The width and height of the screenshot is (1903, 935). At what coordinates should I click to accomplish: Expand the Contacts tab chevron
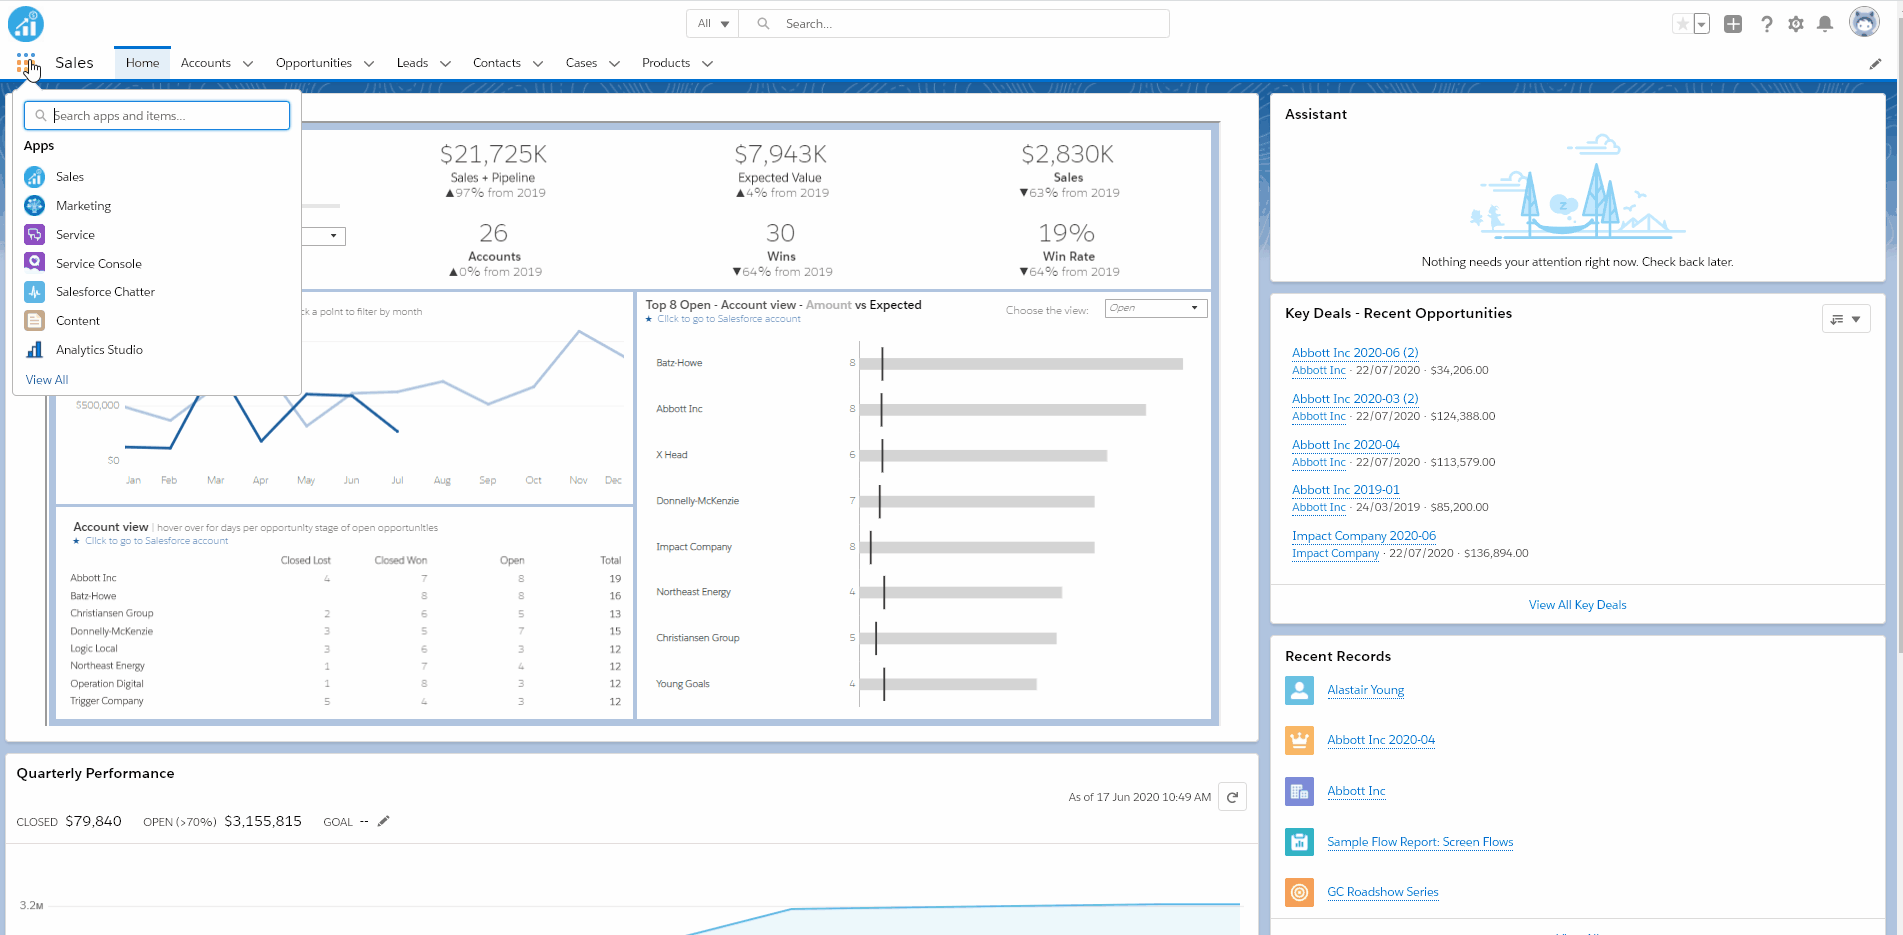pyautogui.click(x=538, y=64)
